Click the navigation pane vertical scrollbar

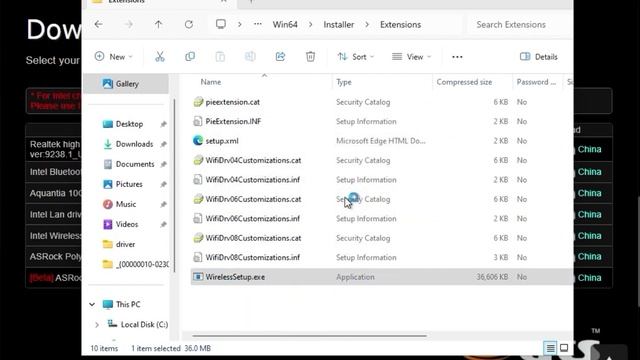coord(175,186)
